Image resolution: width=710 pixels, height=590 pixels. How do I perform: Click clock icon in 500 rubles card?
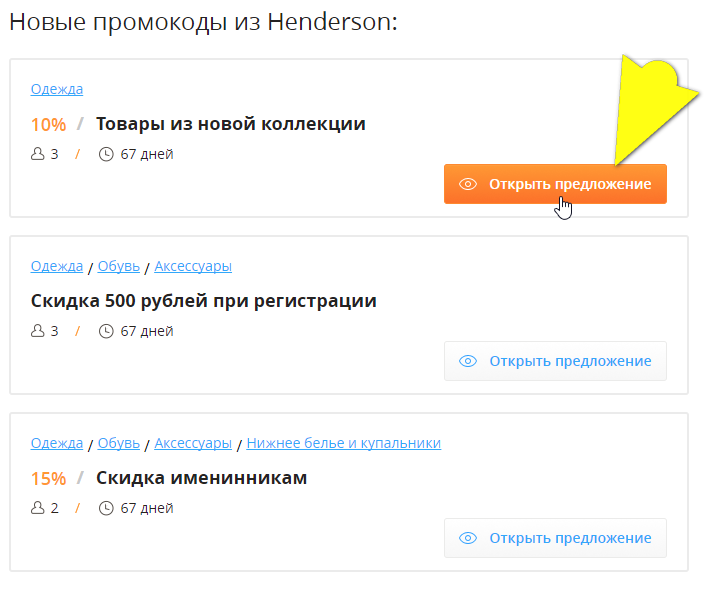[x=106, y=331]
